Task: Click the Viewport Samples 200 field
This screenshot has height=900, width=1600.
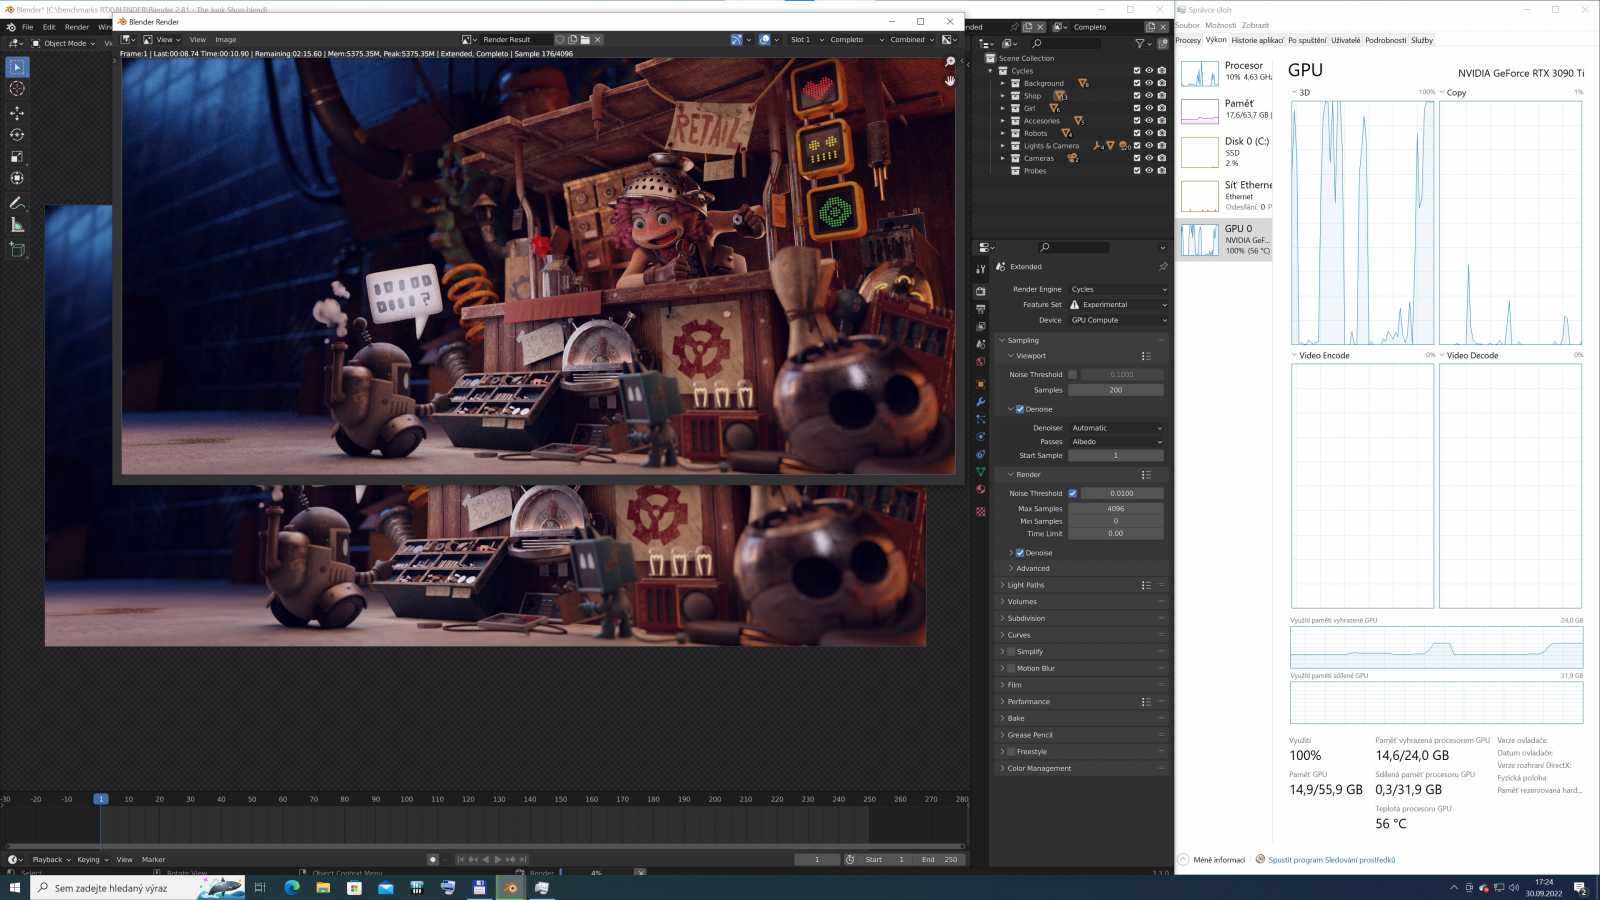Action: [x=1116, y=390]
